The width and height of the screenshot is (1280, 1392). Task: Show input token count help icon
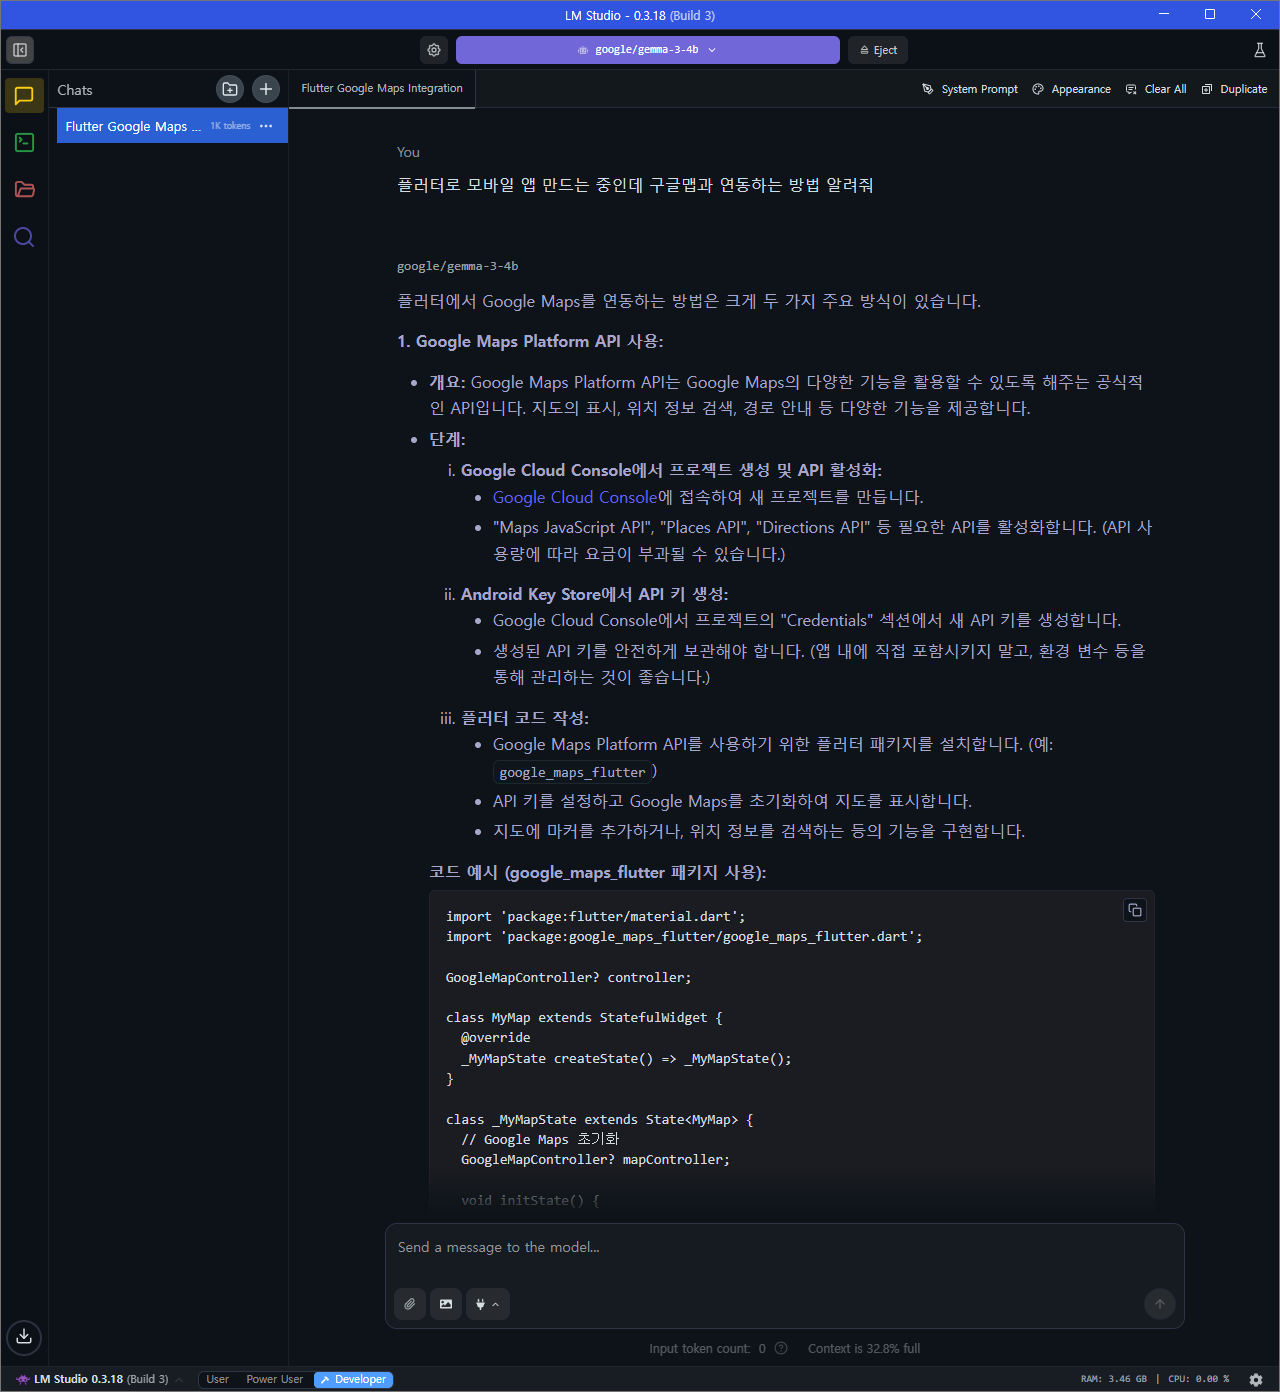pyautogui.click(x=781, y=1348)
